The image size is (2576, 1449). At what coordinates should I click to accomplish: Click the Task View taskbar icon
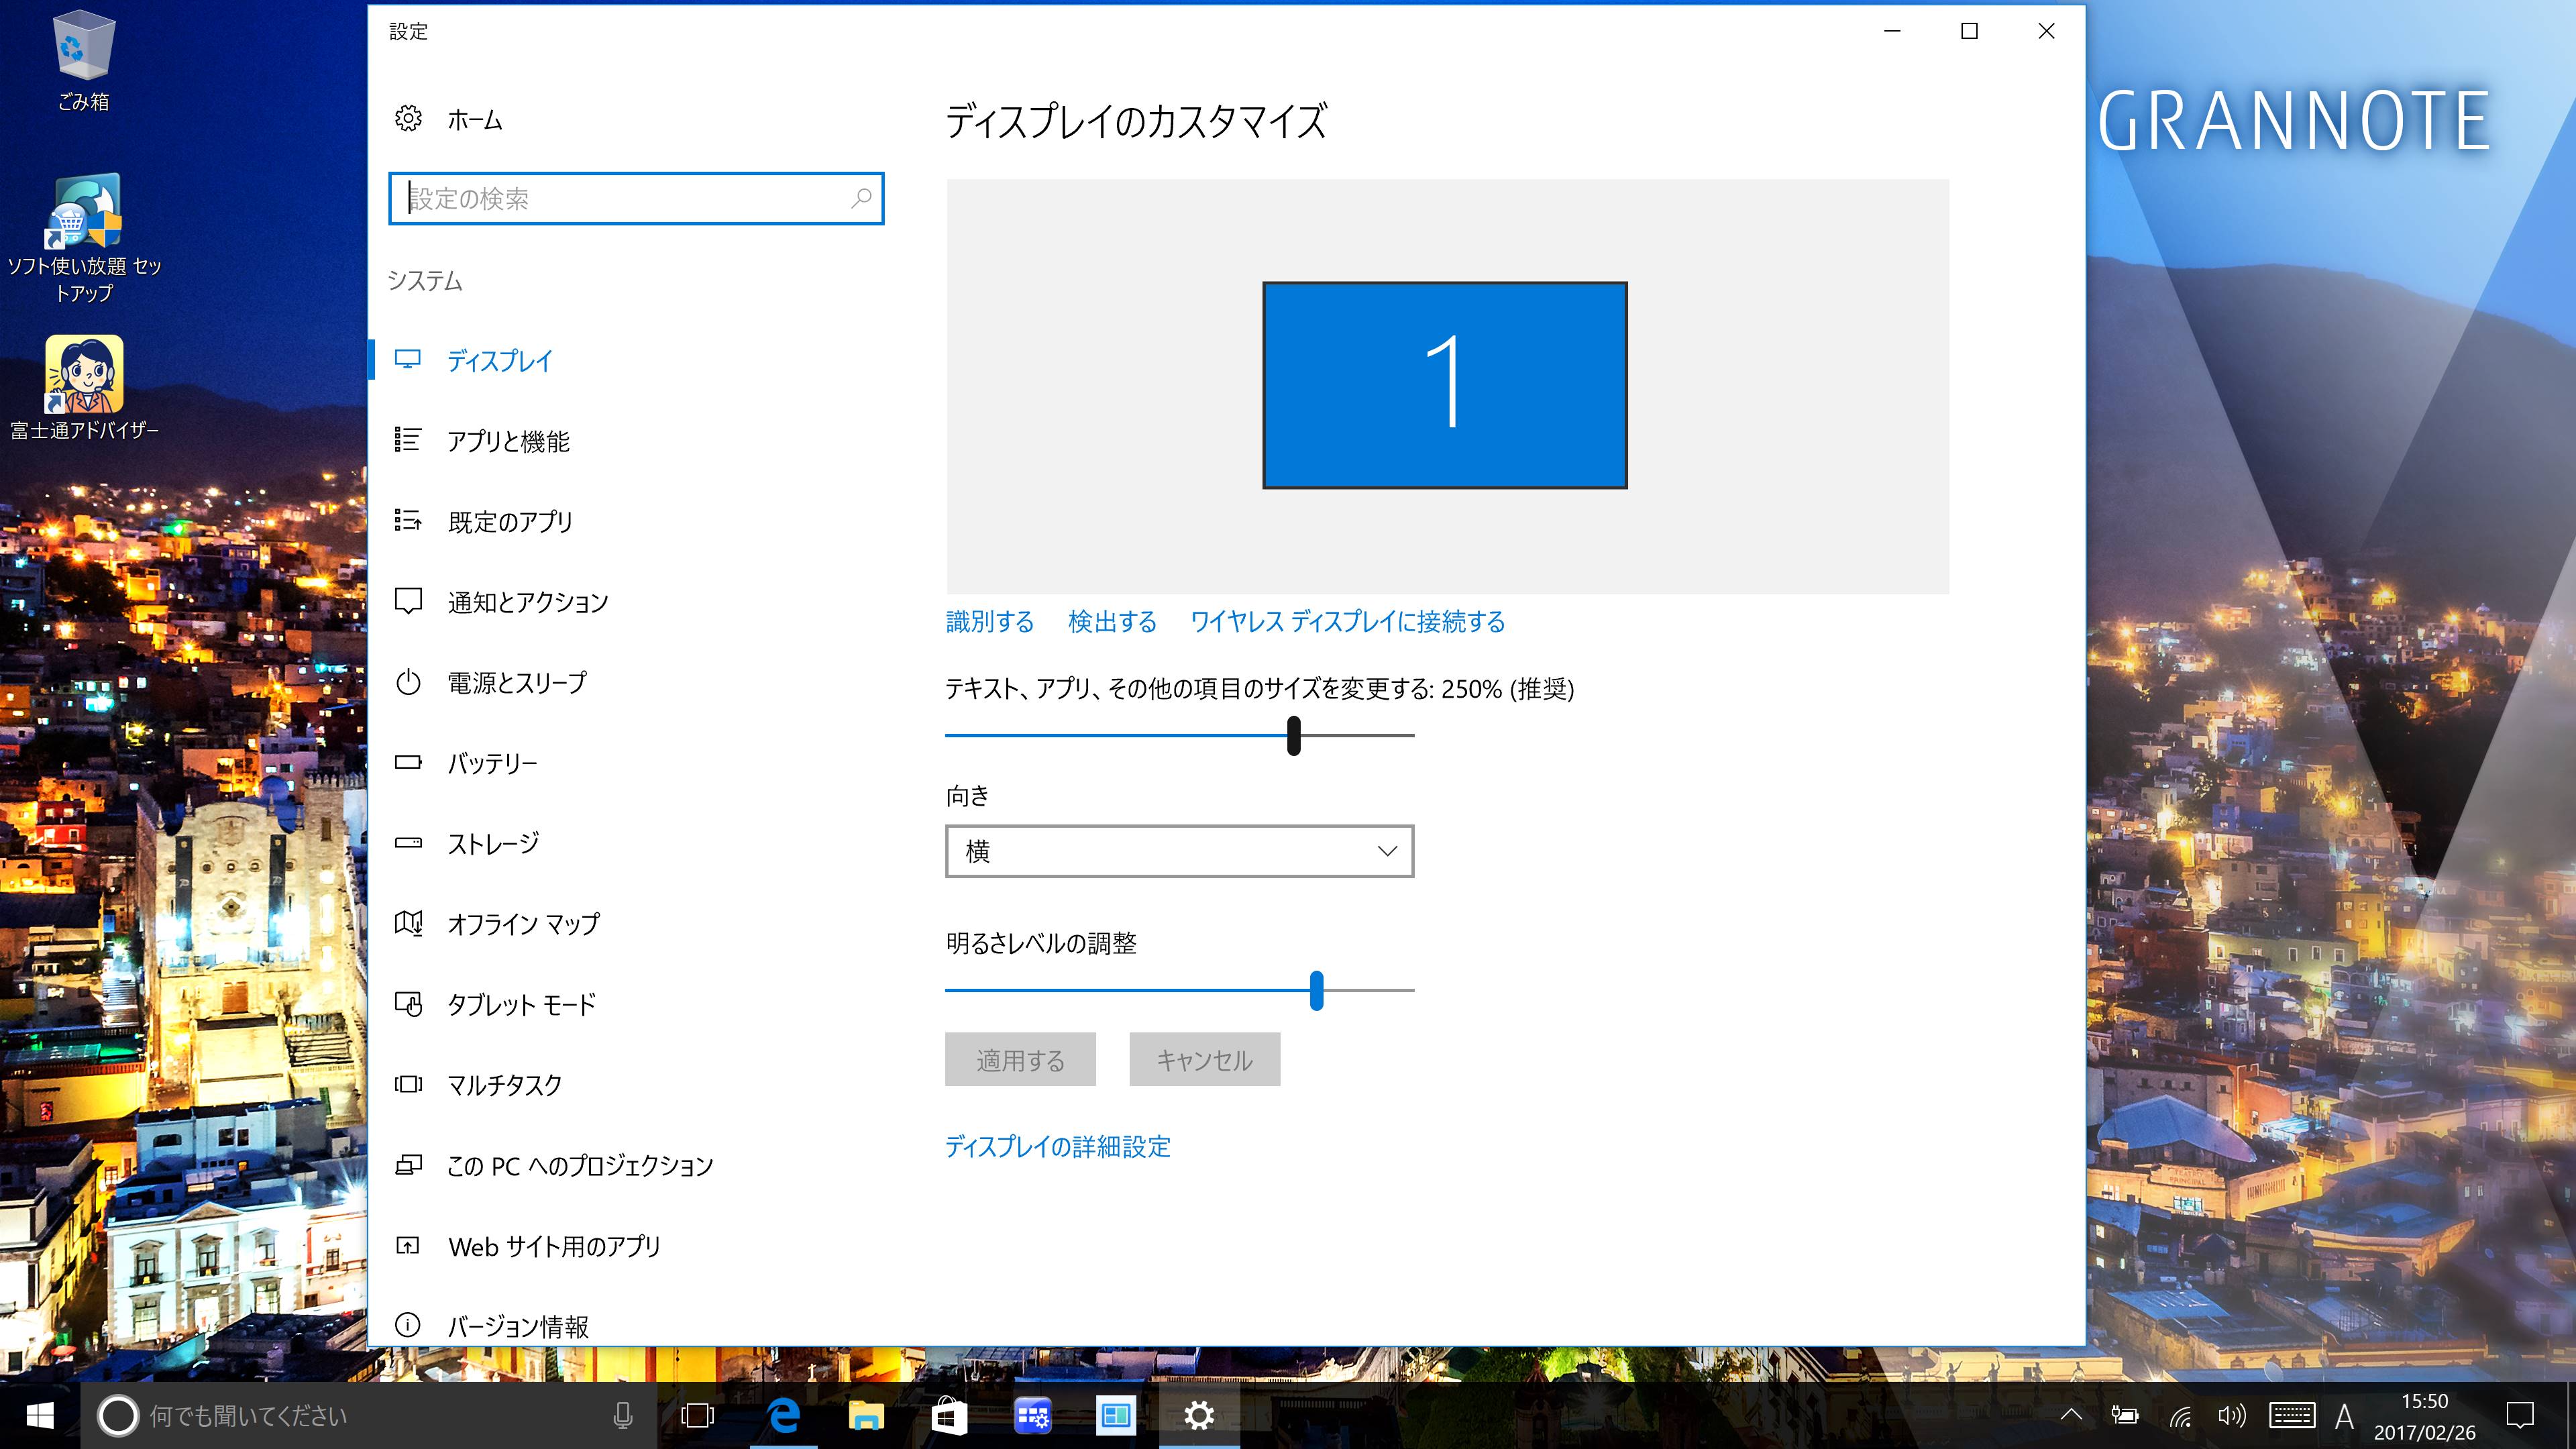point(698,1415)
